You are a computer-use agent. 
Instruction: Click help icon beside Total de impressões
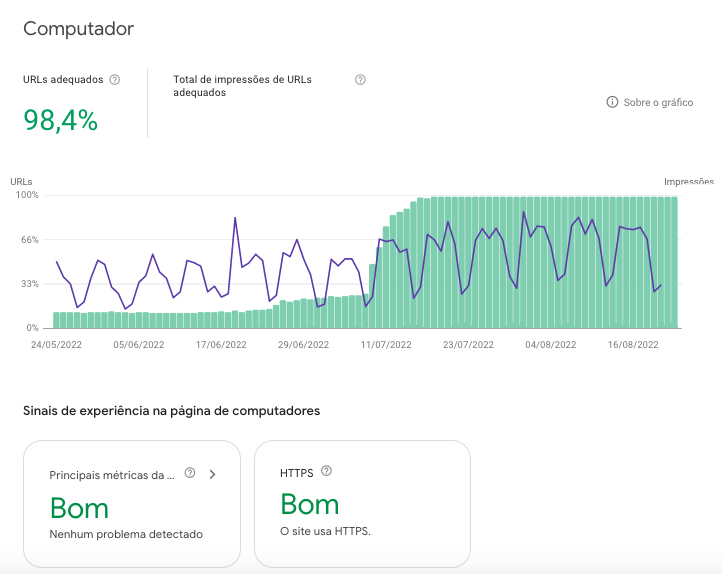tap(360, 80)
